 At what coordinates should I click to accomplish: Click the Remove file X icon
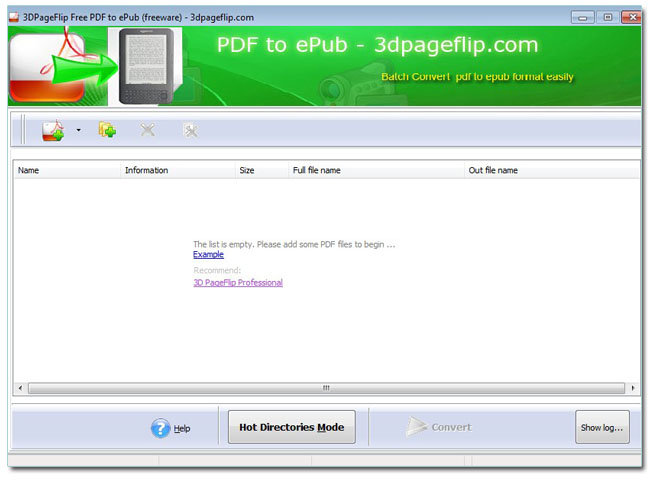[x=148, y=130]
